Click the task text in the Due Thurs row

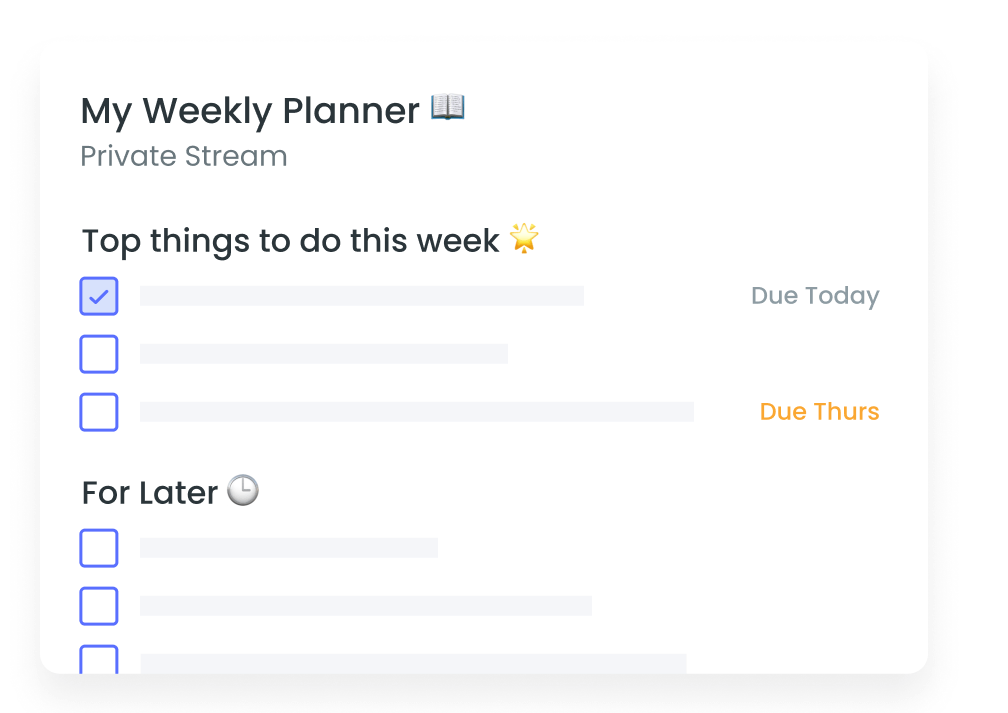tap(417, 412)
